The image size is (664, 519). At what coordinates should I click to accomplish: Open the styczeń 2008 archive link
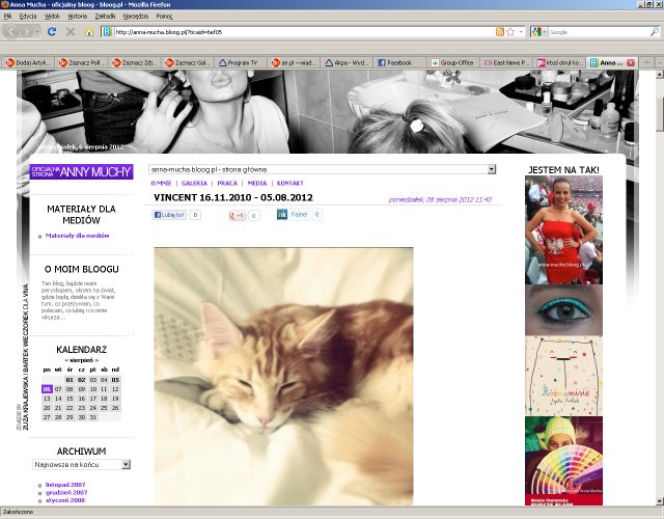(x=65, y=500)
